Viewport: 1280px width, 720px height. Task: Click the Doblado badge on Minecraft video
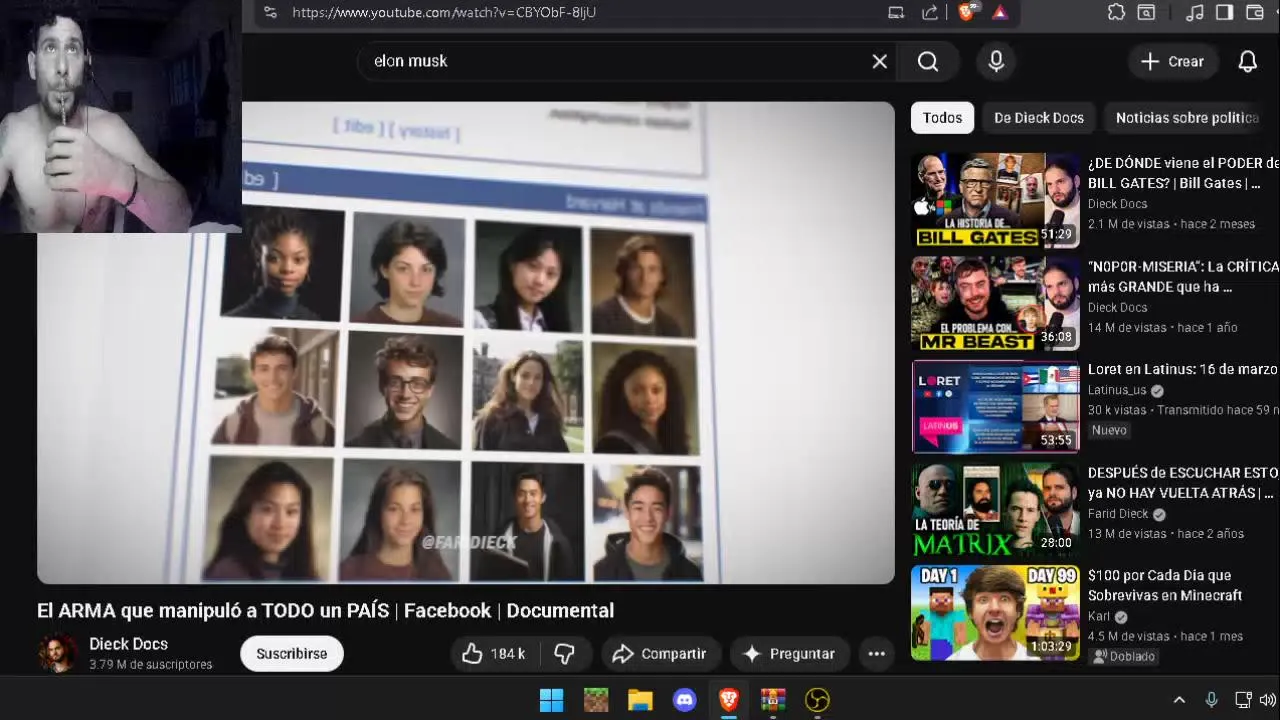1124,657
